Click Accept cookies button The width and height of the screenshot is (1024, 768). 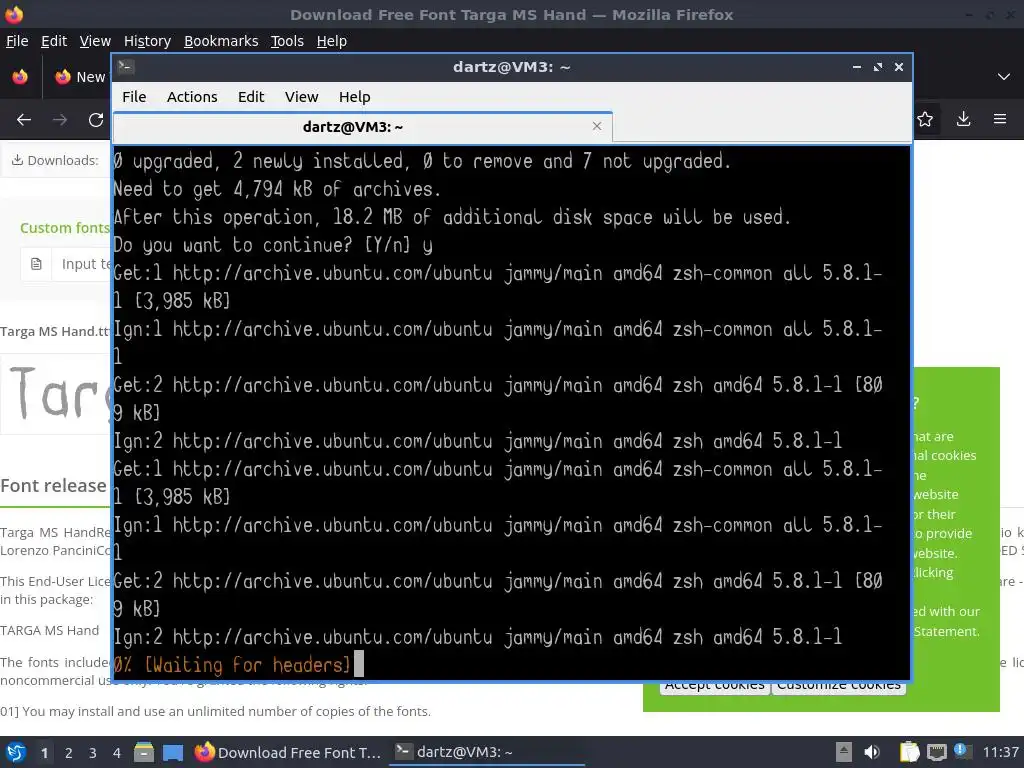pos(714,687)
